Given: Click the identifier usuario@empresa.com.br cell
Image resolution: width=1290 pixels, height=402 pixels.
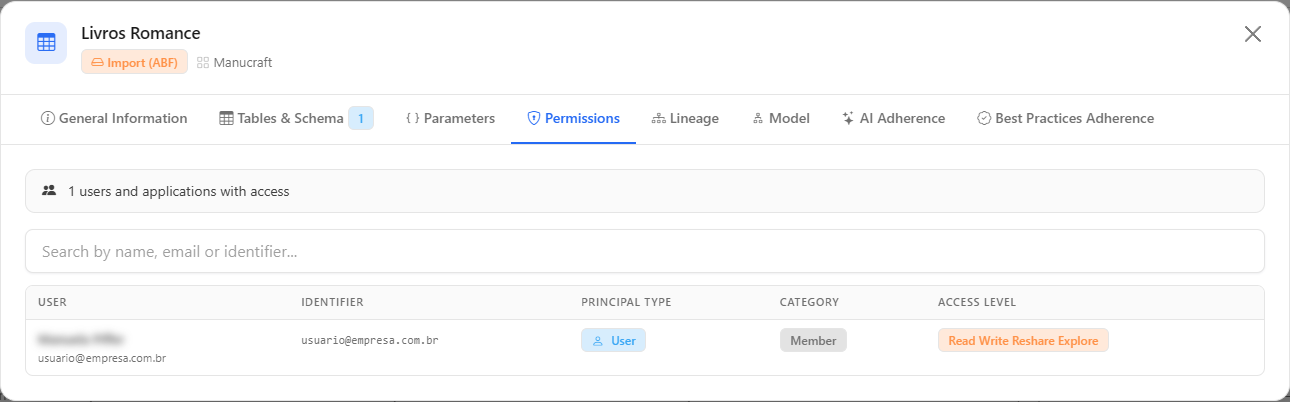Looking at the screenshot, I should pos(370,340).
